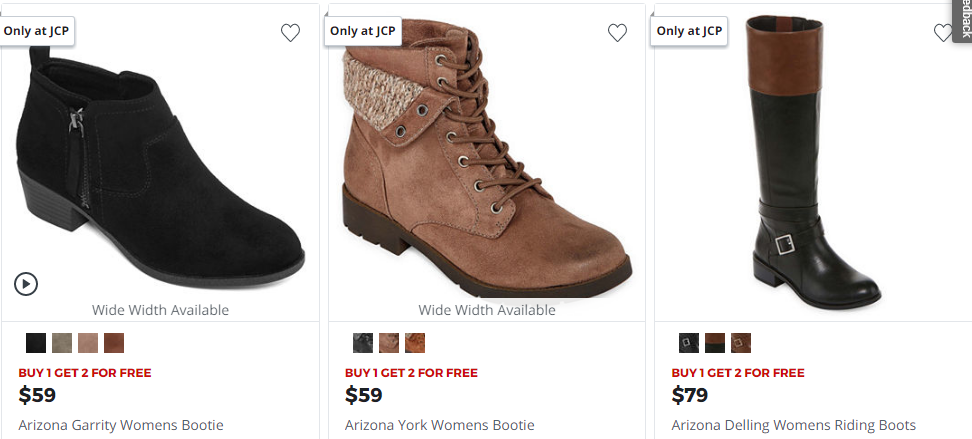
Task: Pick the pink blush Garrity swatch
Action: tap(88, 343)
